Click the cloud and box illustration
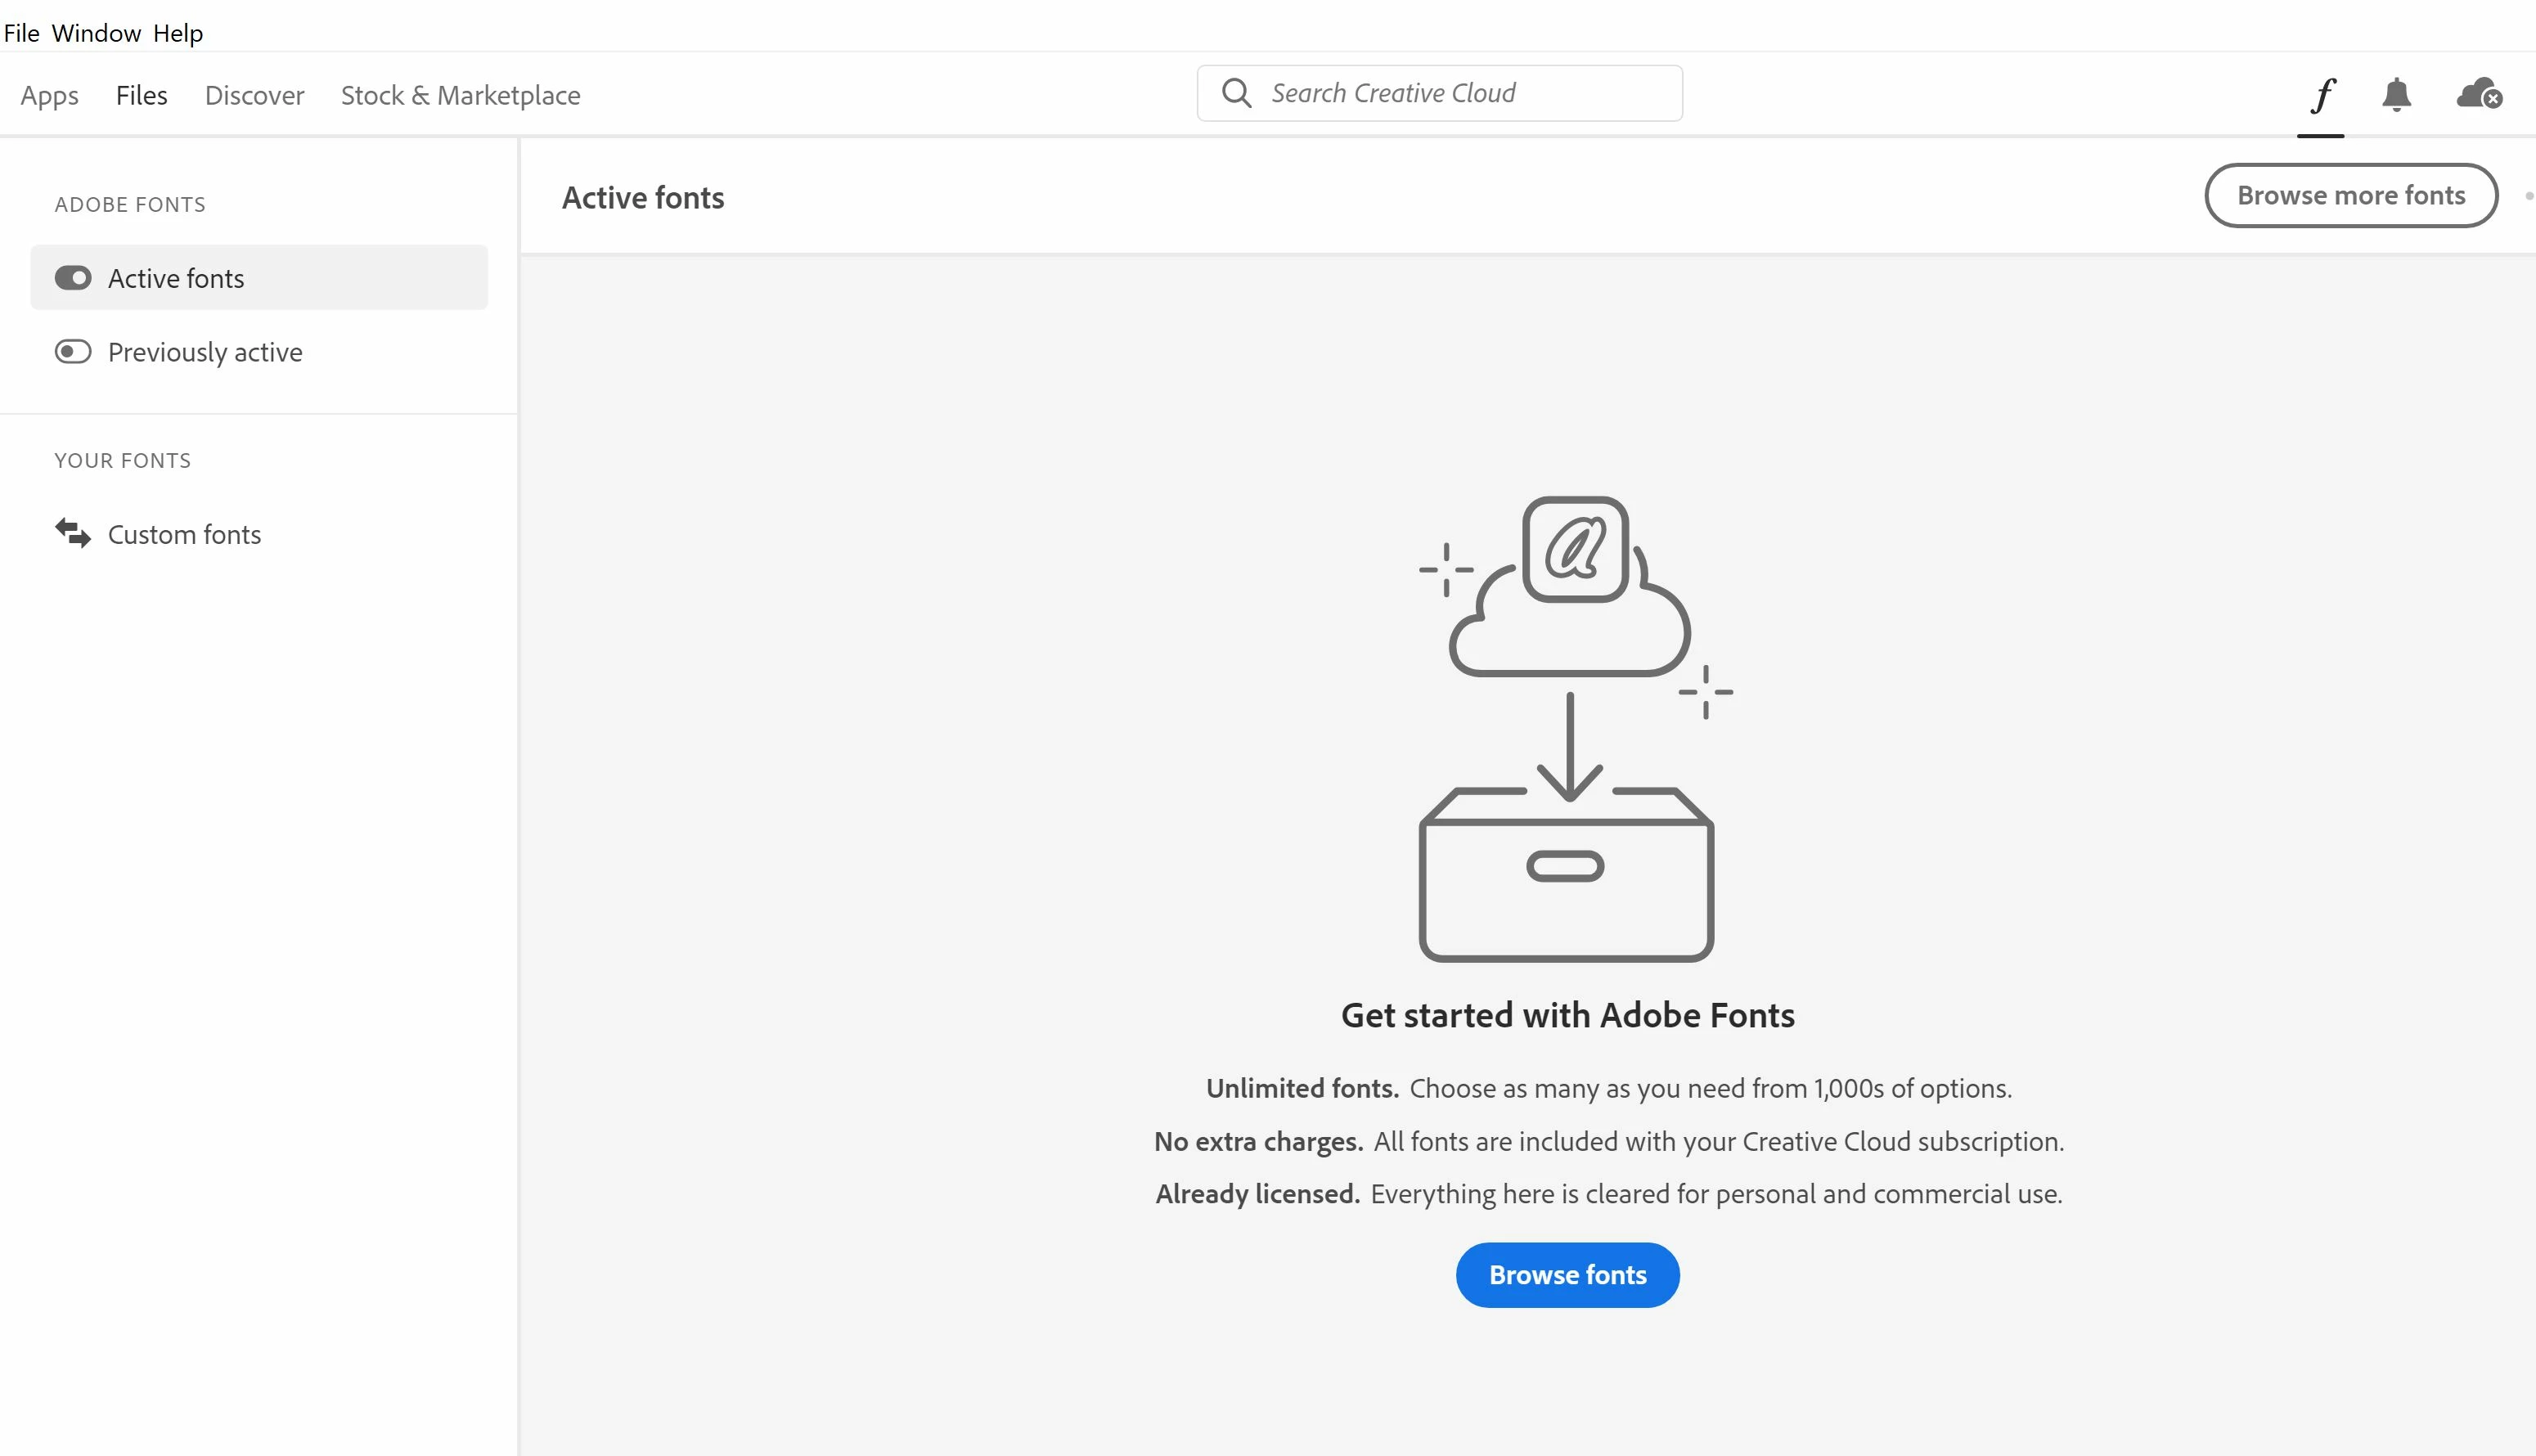This screenshot has height=1456, width=2536. [x=1567, y=728]
